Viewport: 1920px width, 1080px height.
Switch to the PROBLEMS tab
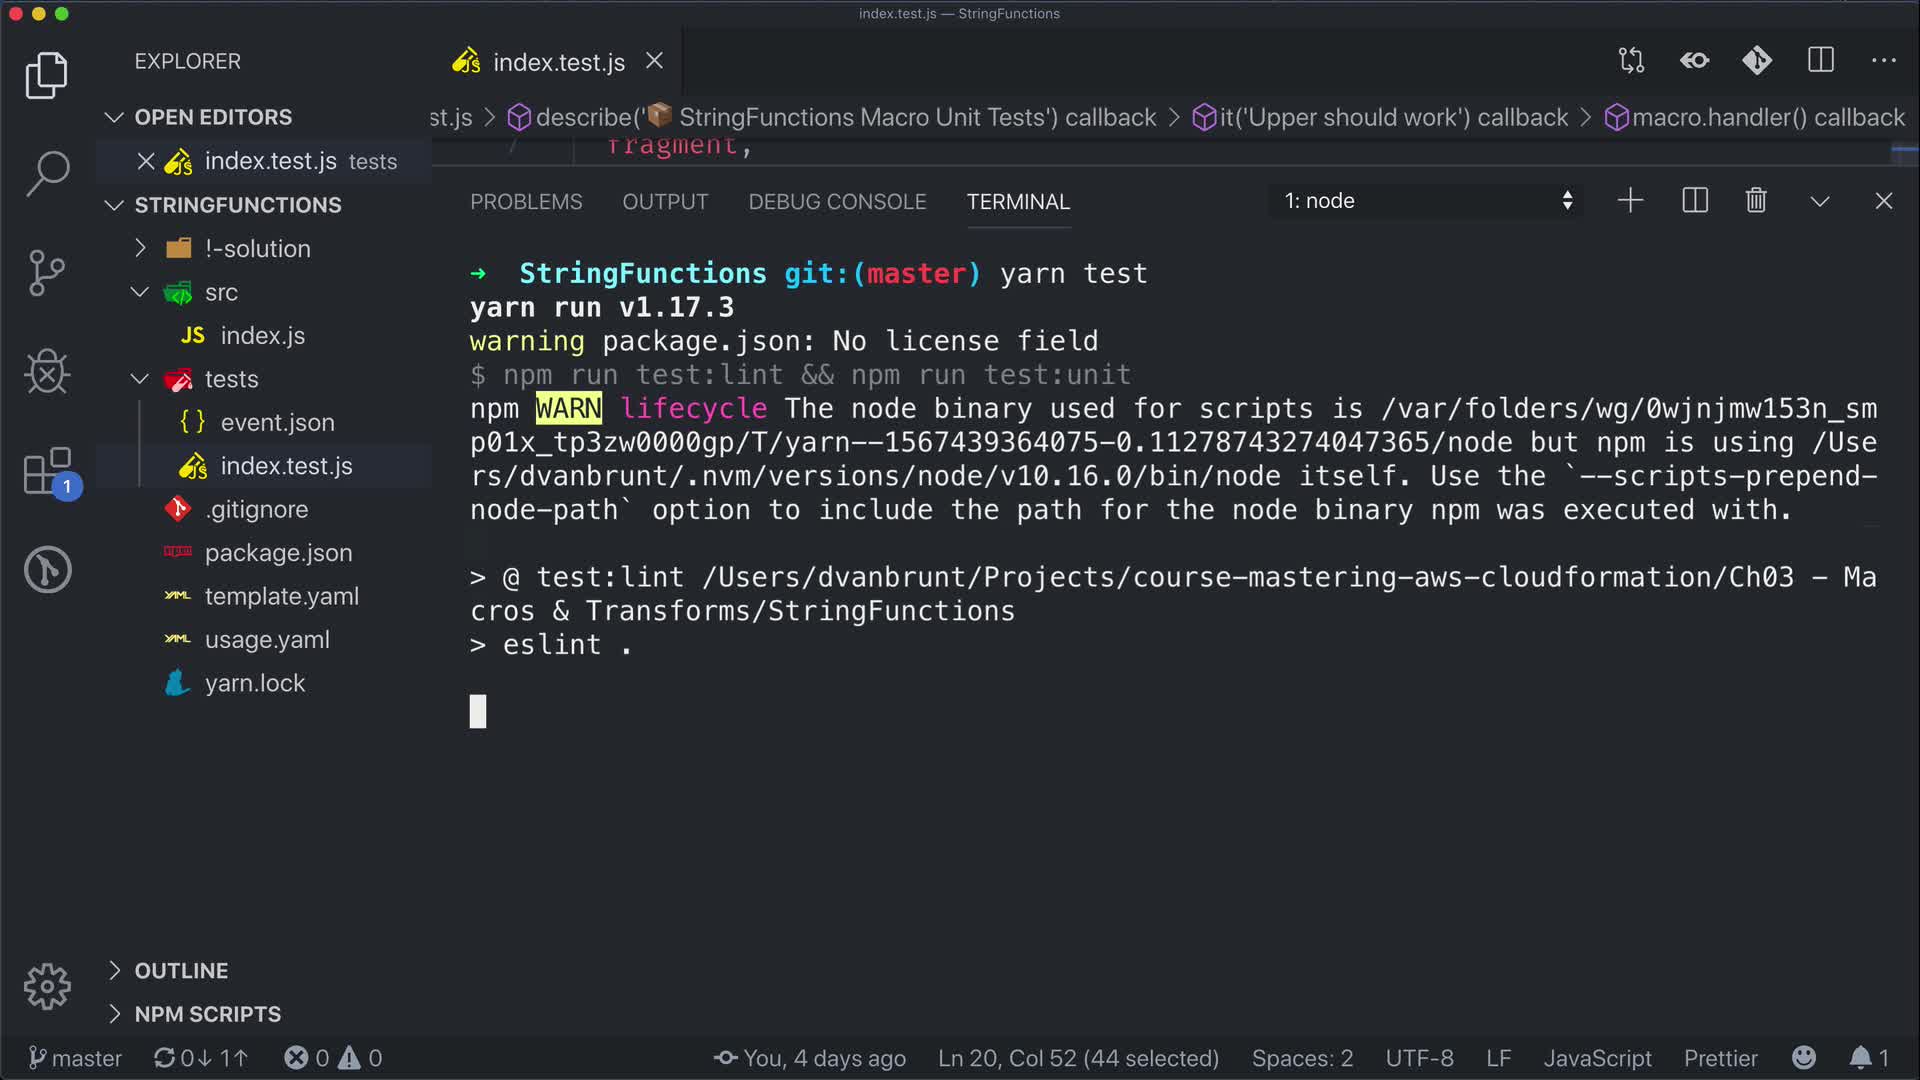[x=526, y=202]
